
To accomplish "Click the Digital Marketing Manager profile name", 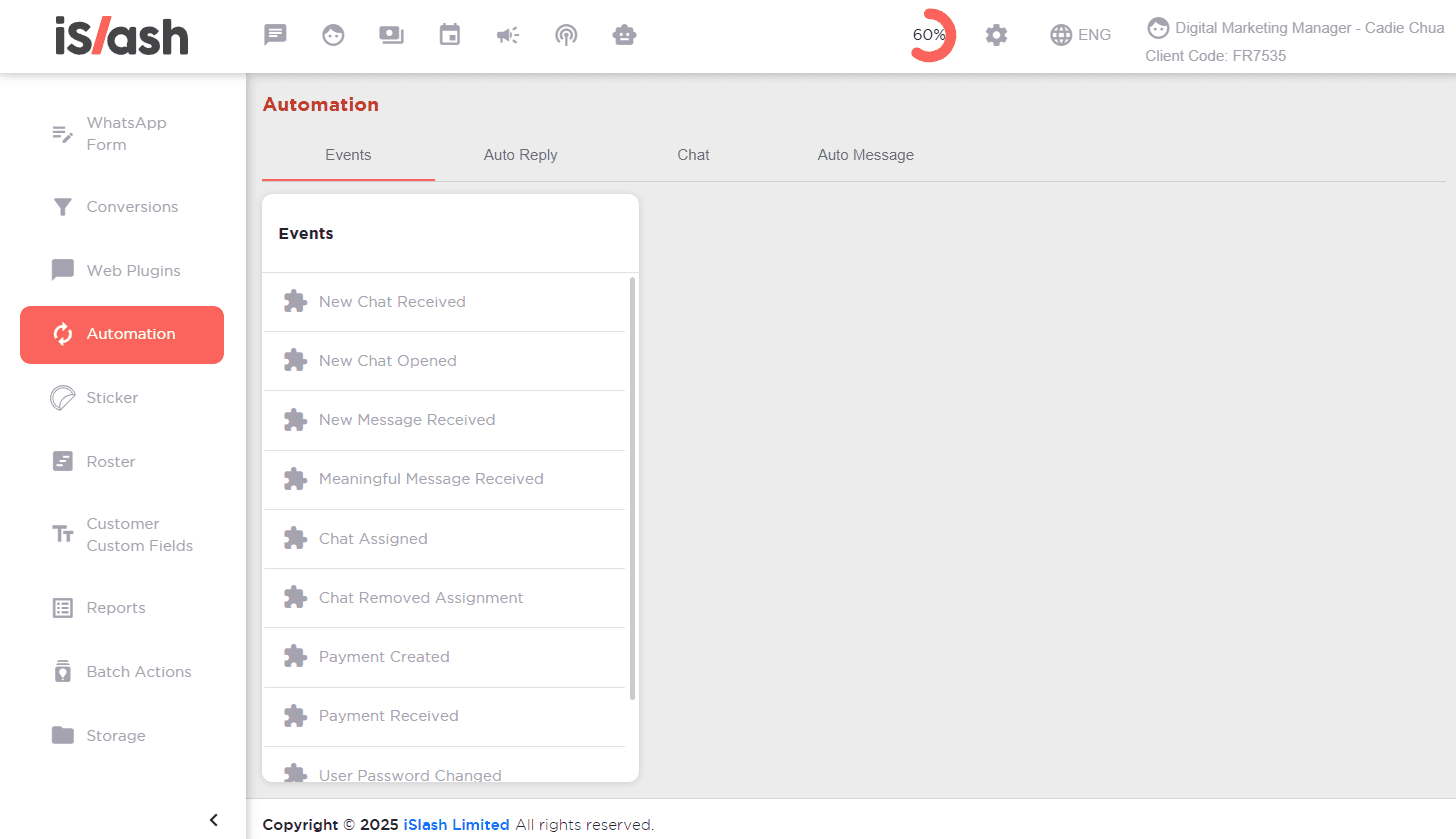I will pyautogui.click(x=1309, y=28).
